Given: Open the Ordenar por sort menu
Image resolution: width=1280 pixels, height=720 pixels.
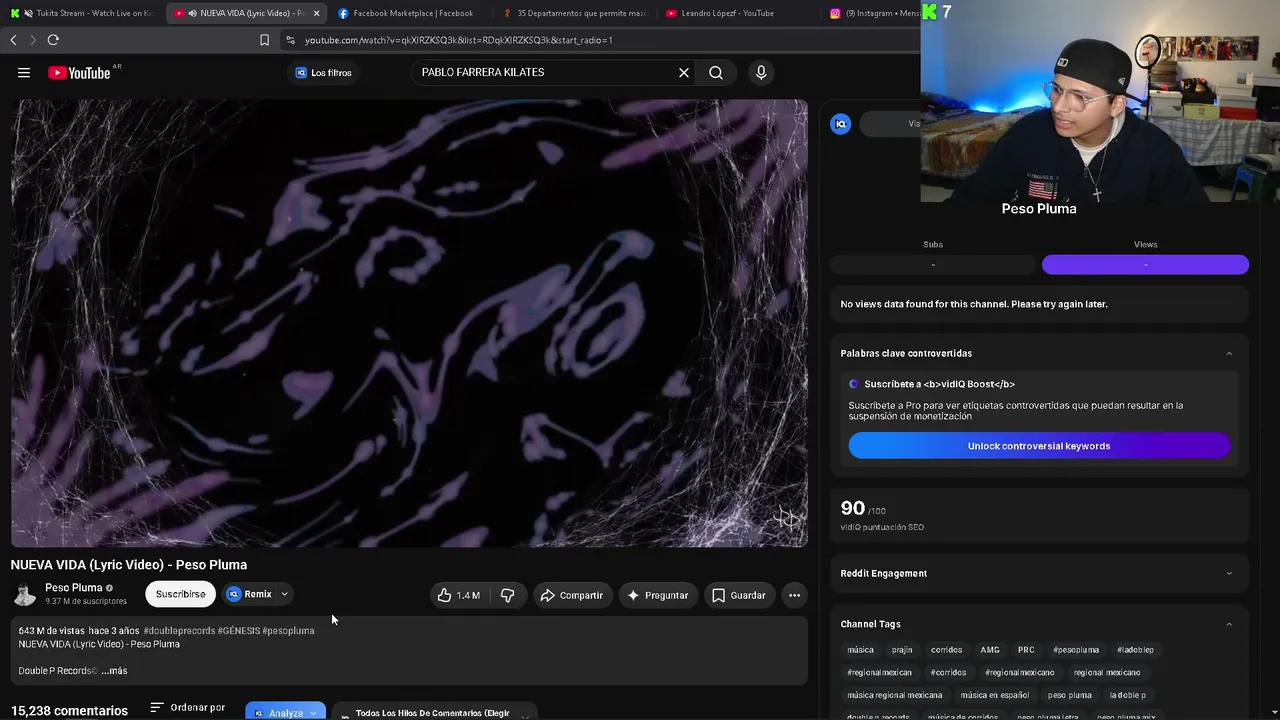Looking at the screenshot, I should point(187,708).
